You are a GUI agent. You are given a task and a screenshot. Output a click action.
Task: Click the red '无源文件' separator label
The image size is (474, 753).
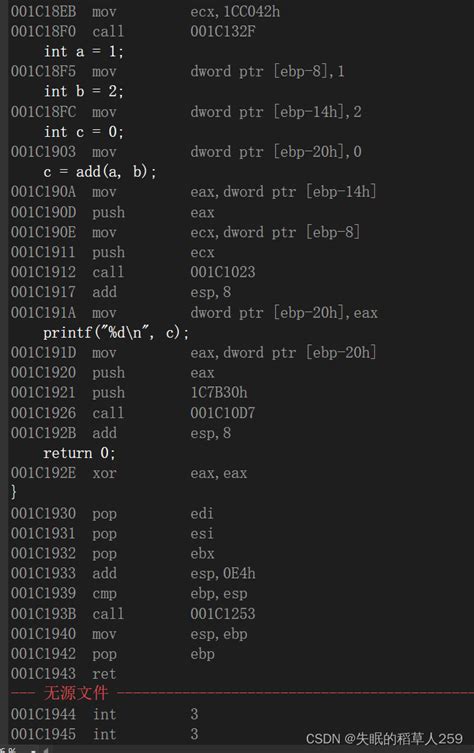point(76,693)
